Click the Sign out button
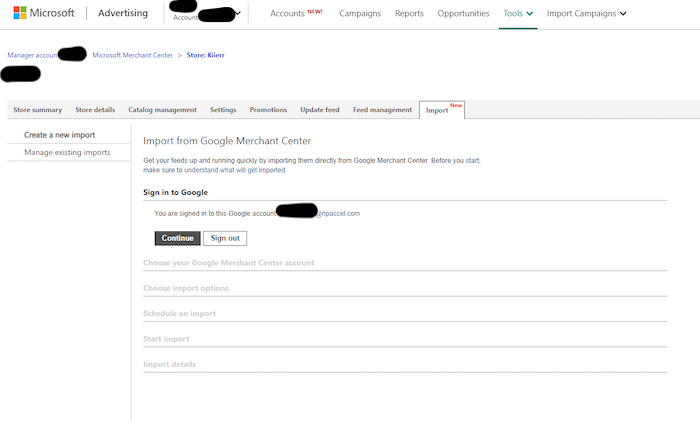700x421 pixels. point(225,238)
